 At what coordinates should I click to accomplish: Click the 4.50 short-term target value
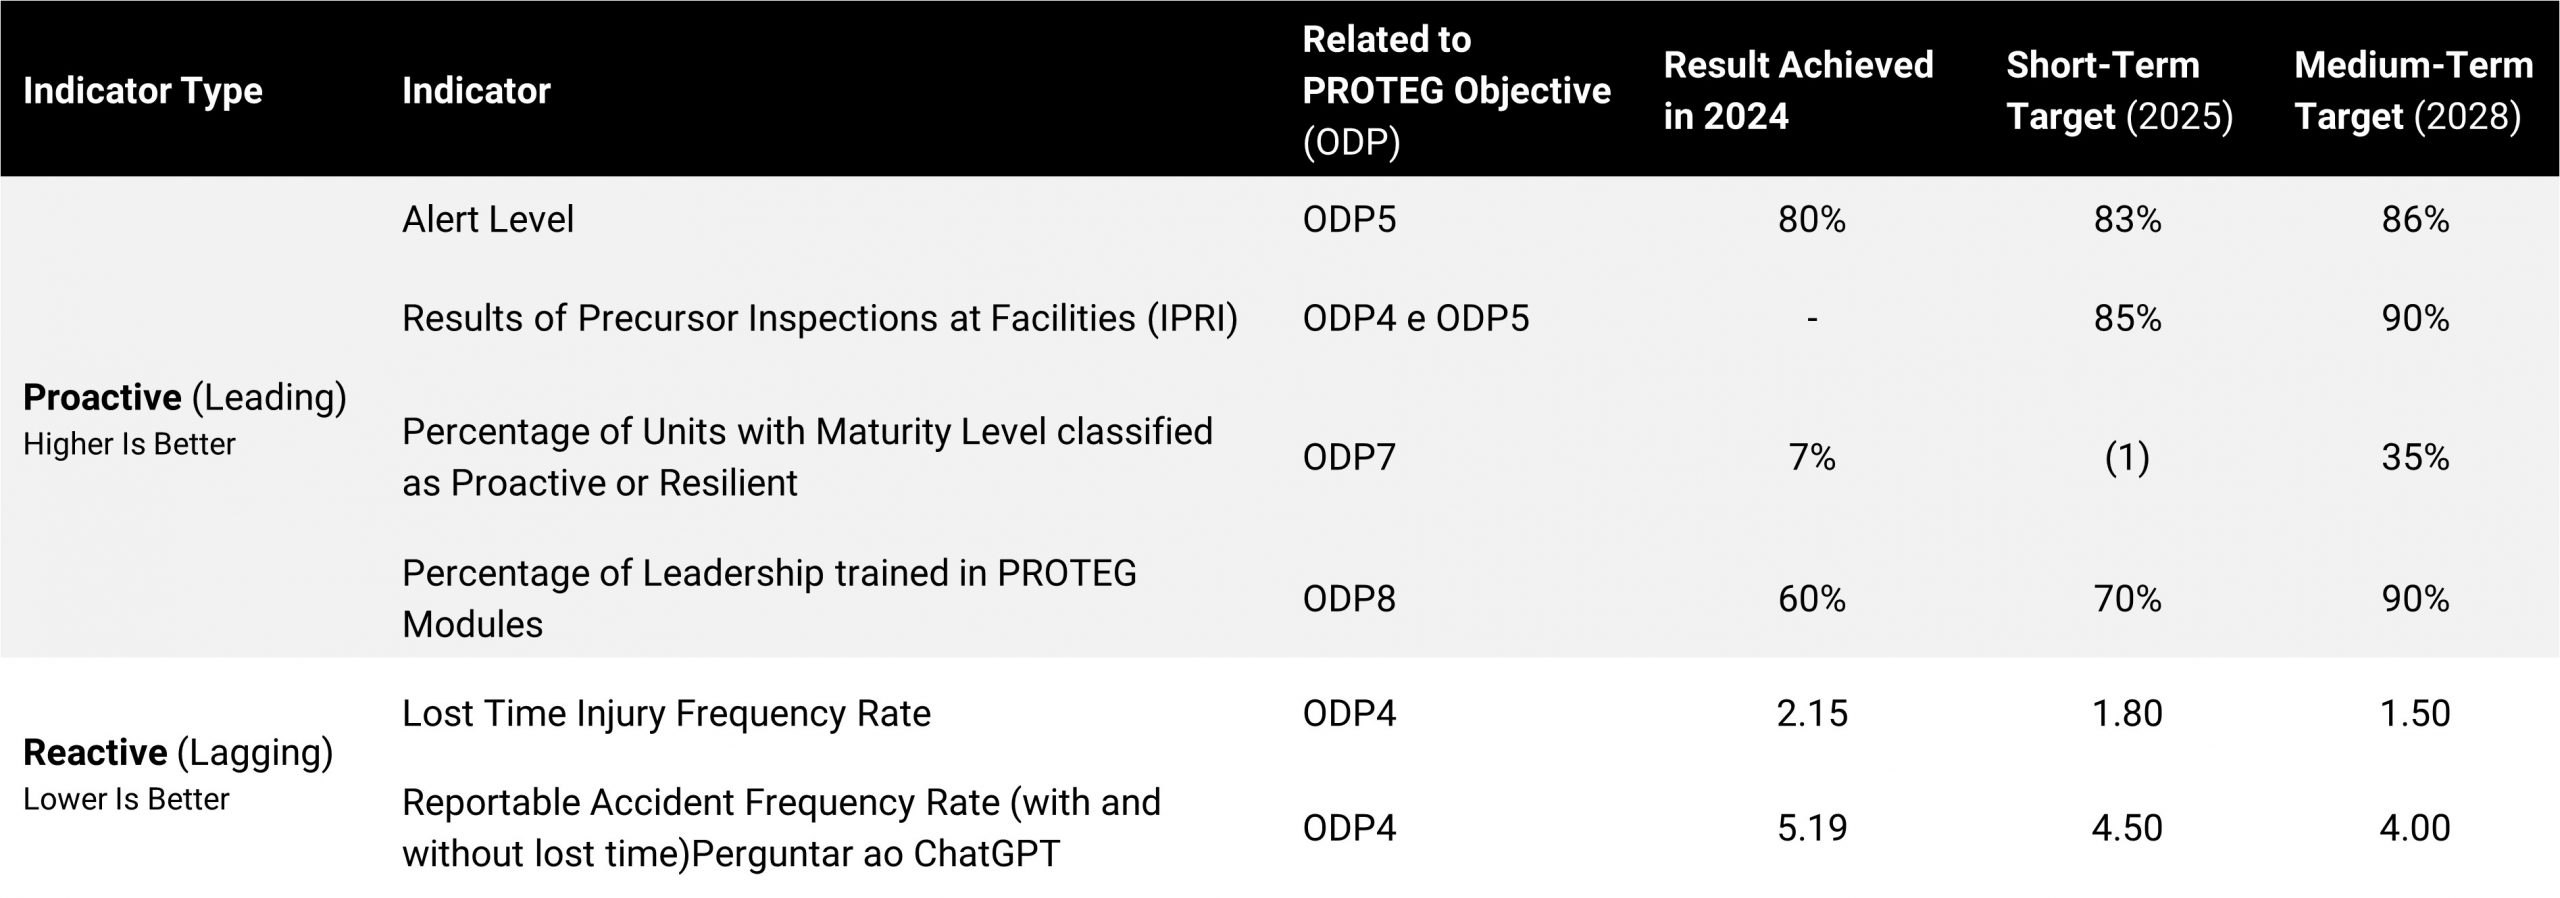(x=2127, y=828)
